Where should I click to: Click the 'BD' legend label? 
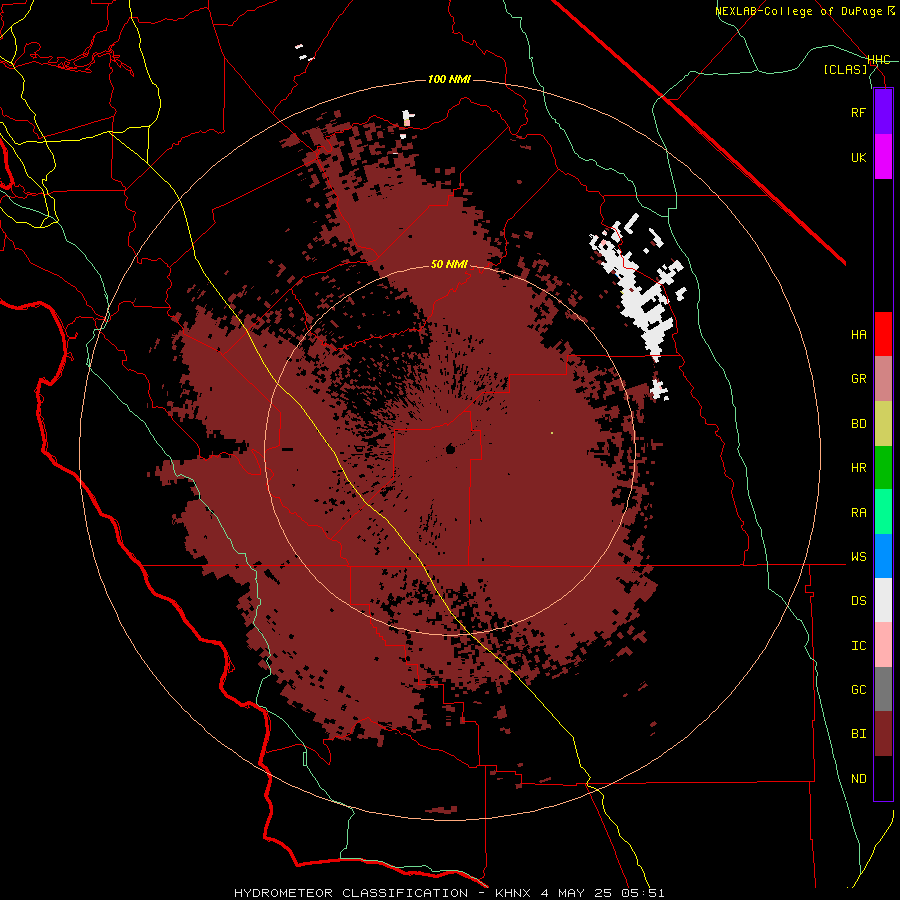pyautogui.click(x=859, y=424)
